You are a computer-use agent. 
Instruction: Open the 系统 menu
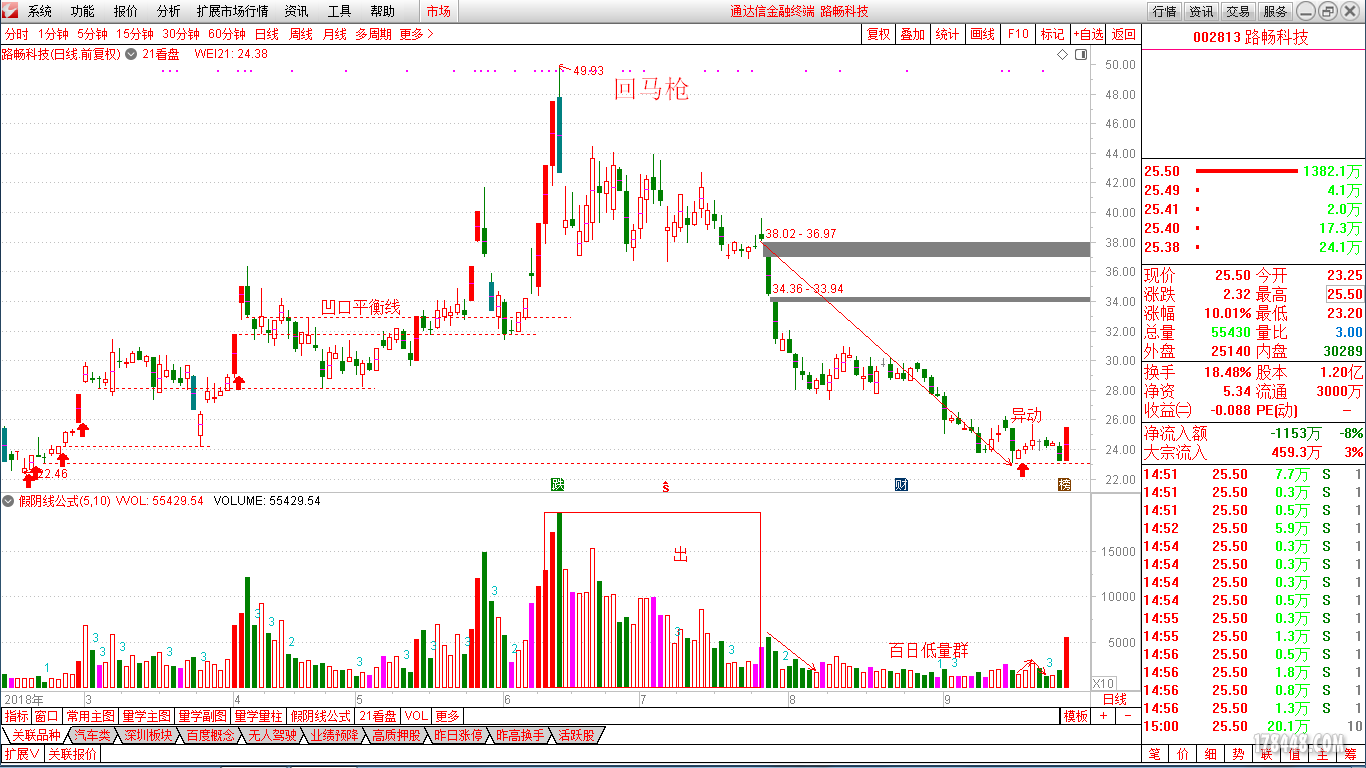pyautogui.click(x=40, y=11)
